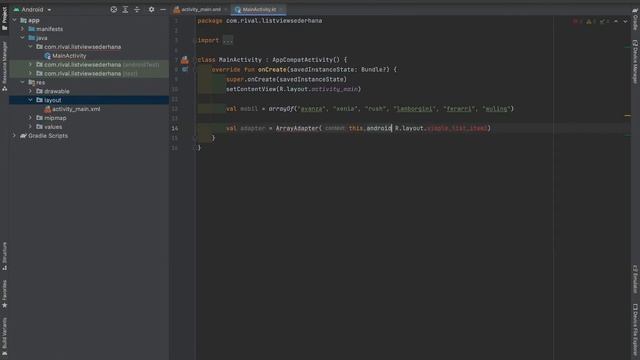Collapse the layout folder
640x360 pixels.
(30, 100)
